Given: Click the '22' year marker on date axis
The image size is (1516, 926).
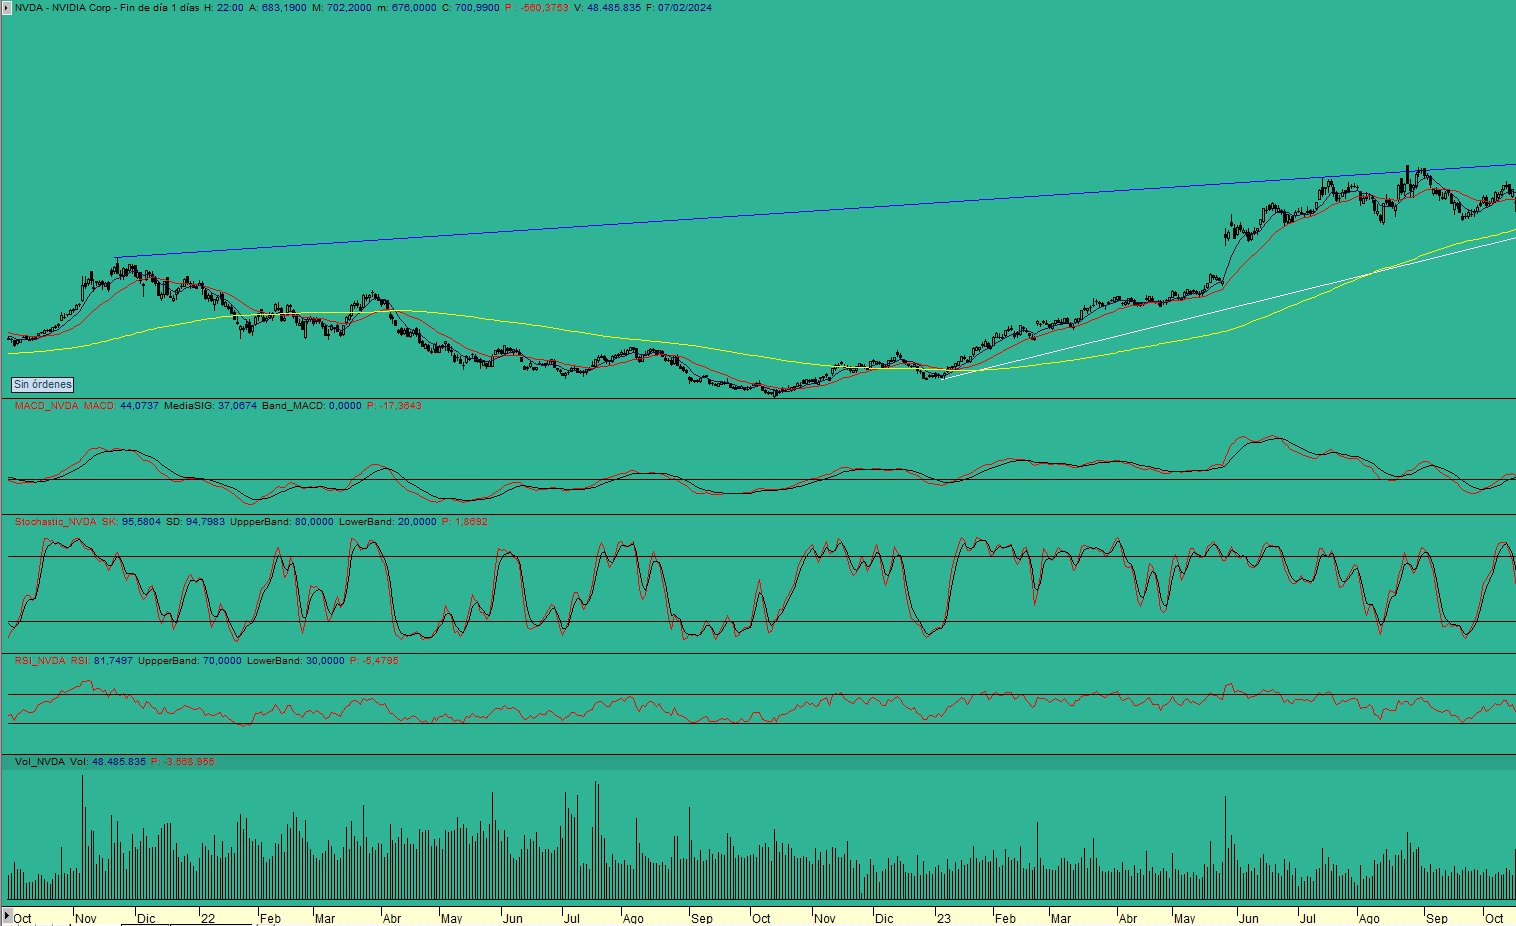Looking at the screenshot, I should 207,918.
